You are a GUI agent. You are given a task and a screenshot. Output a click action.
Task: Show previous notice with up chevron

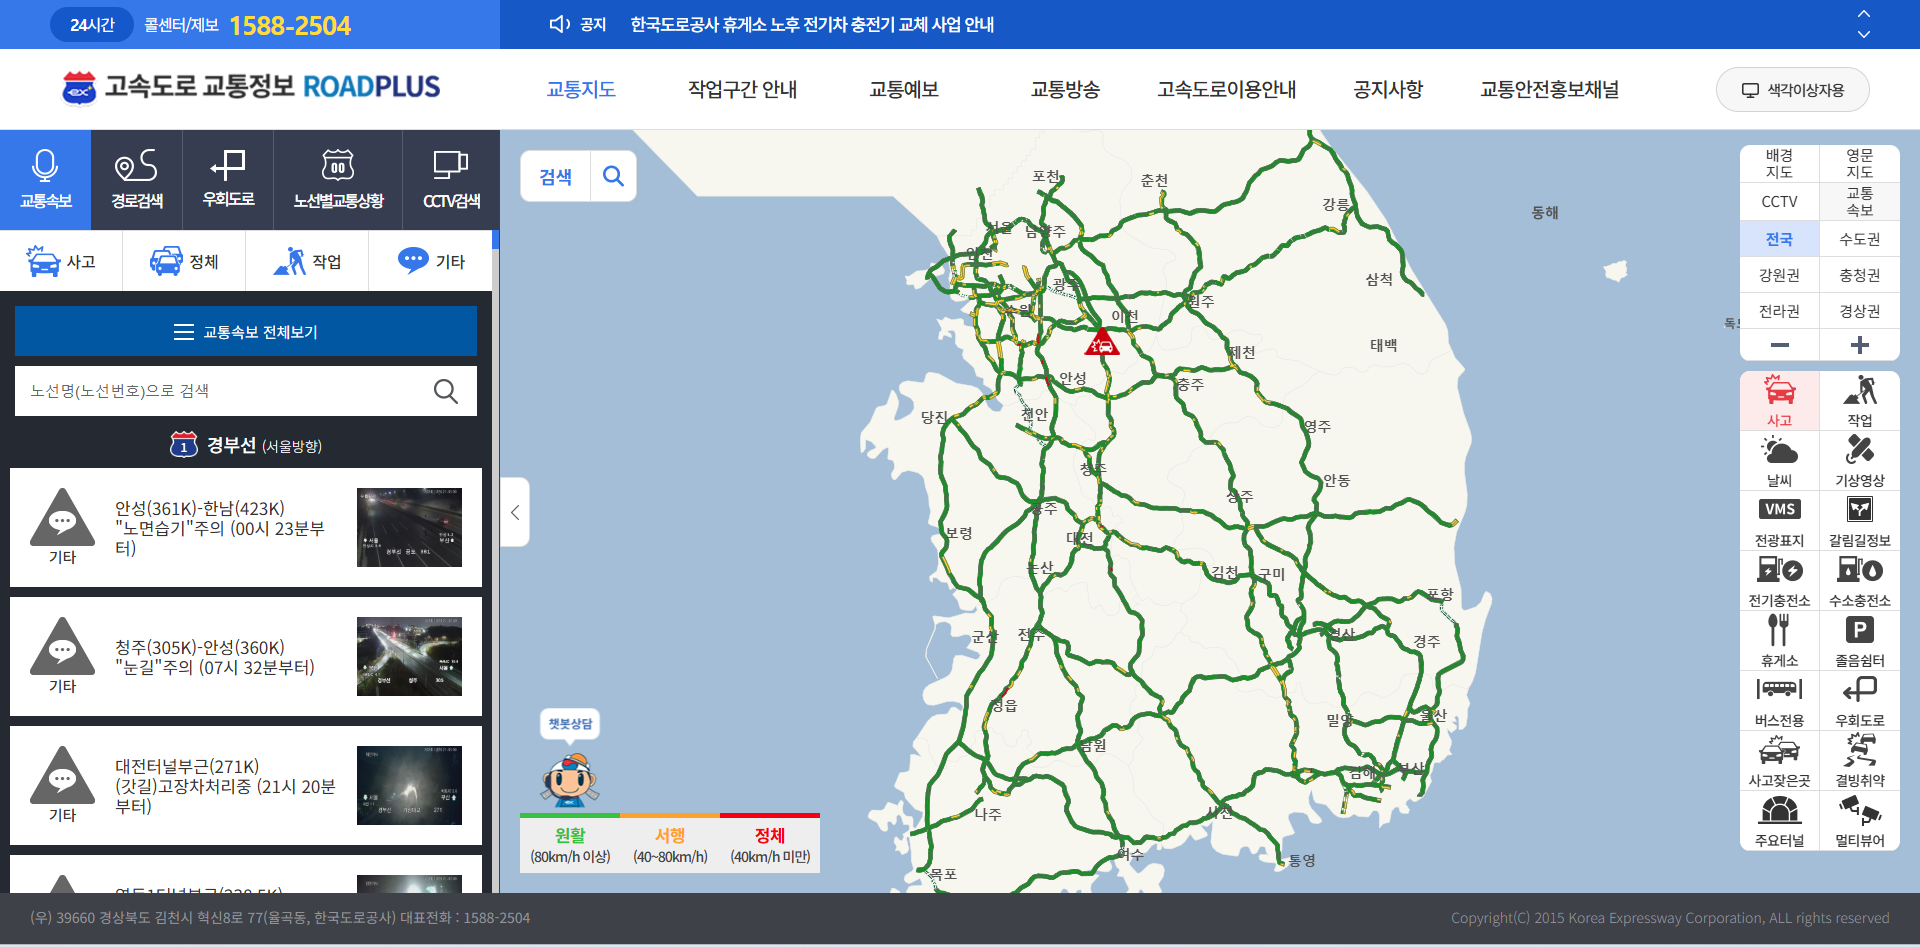pyautogui.click(x=1864, y=14)
